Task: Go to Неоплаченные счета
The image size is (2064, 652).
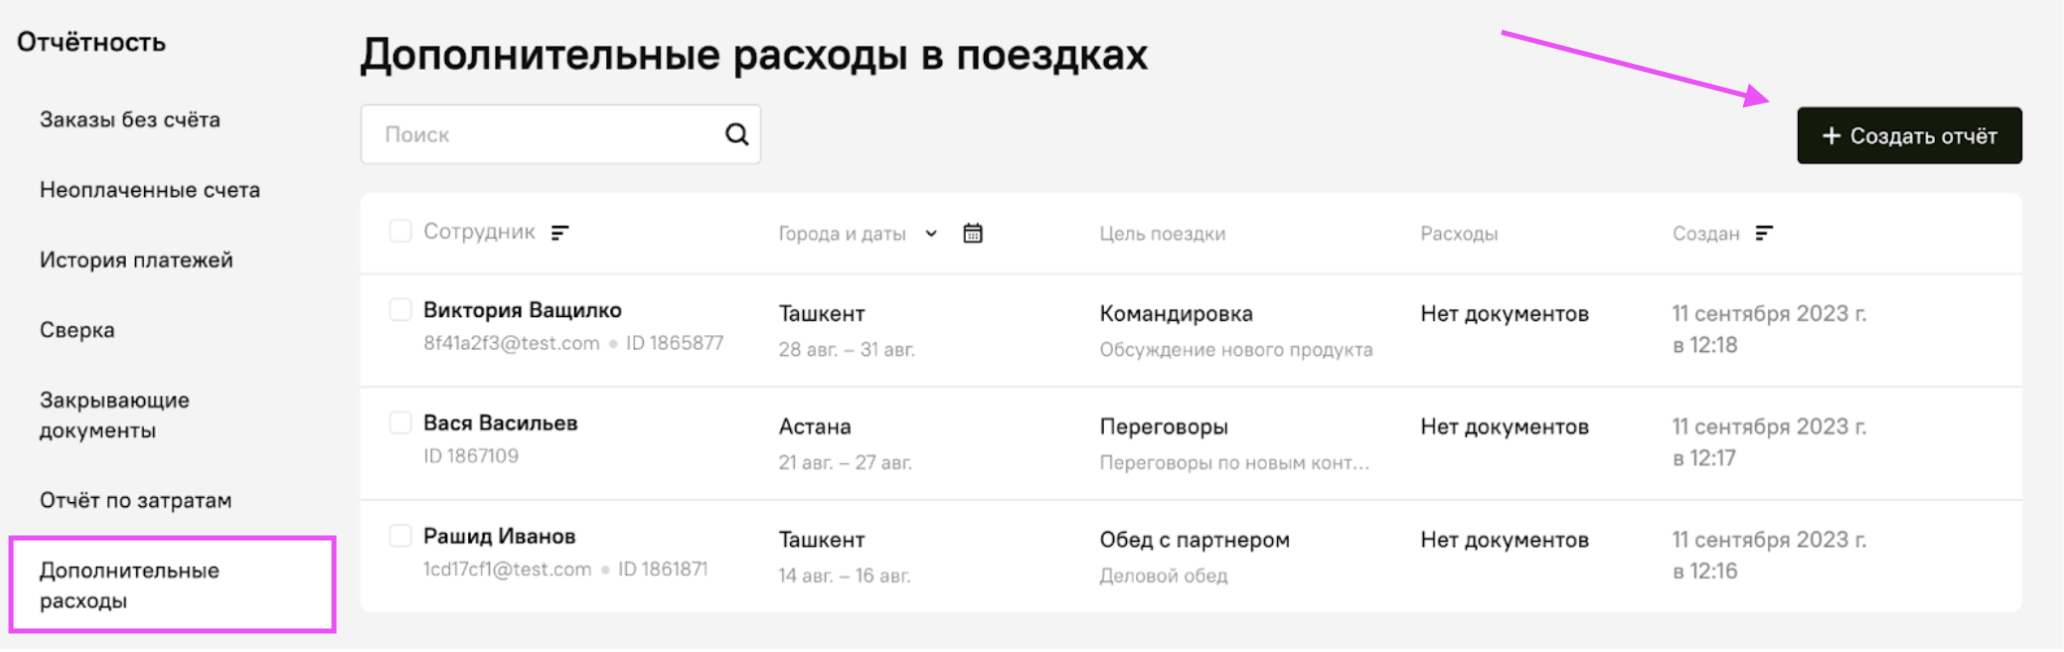Action: tap(150, 190)
